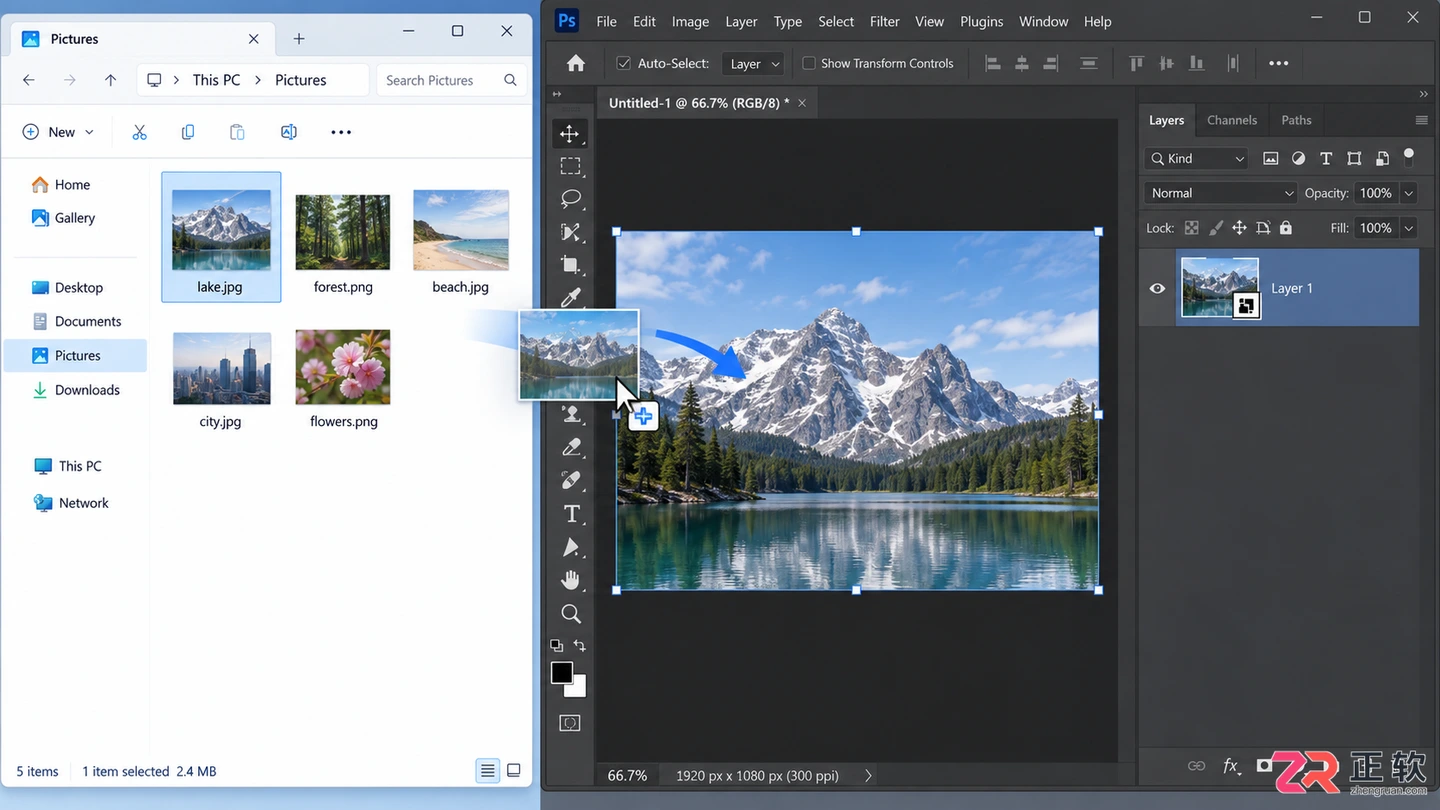This screenshot has height=810, width=1440.
Task: Open the Auto-Select Layer dropdown
Action: pyautogui.click(x=753, y=63)
